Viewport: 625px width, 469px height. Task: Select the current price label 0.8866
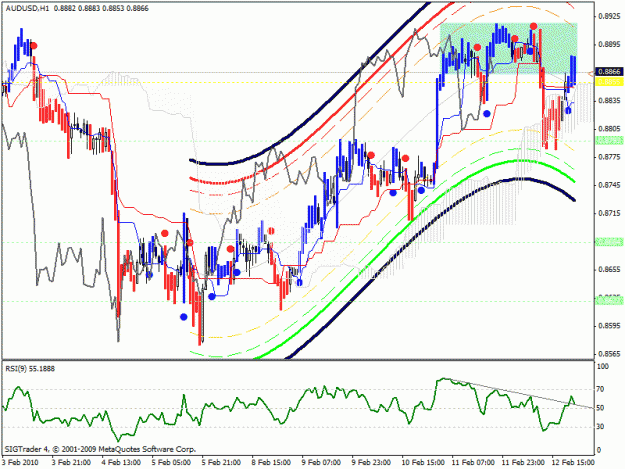[x=609, y=72]
